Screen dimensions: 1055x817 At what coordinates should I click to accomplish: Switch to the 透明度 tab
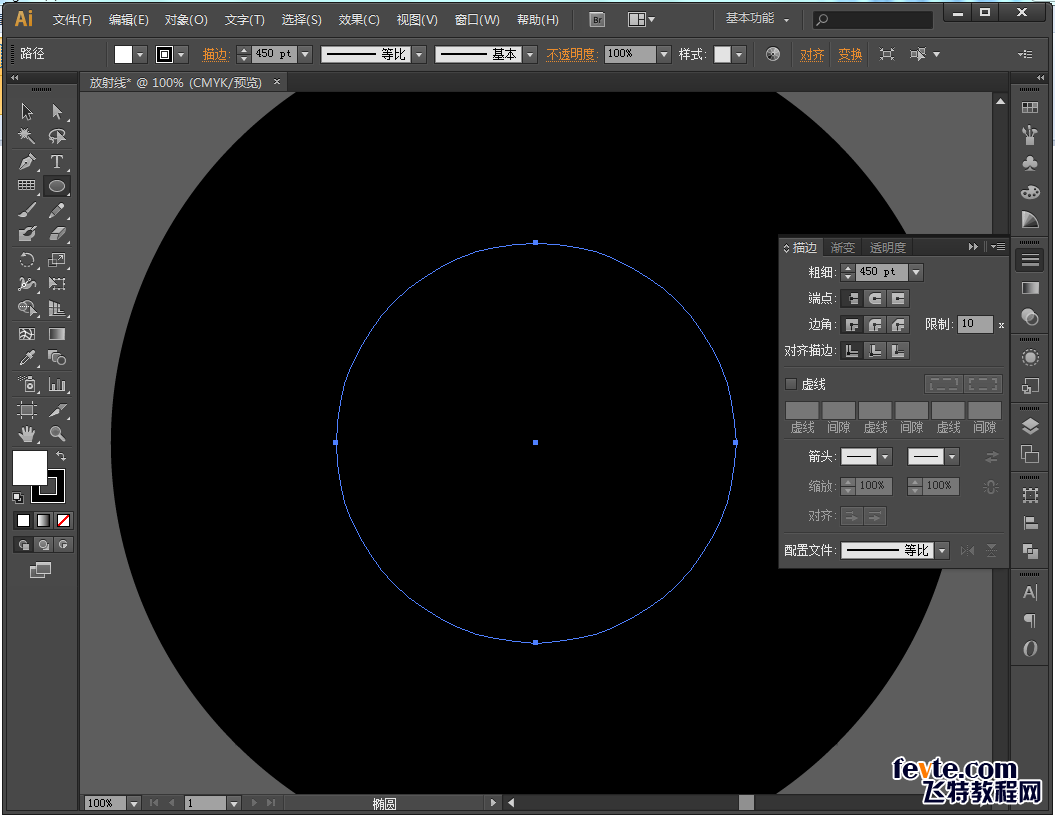click(887, 248)
